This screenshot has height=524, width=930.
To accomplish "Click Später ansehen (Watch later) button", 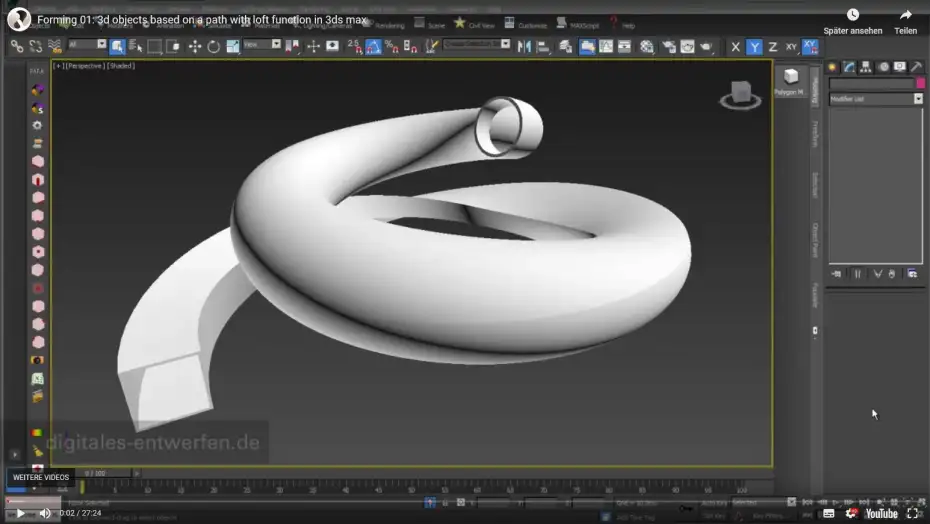I will pos(852,22).
